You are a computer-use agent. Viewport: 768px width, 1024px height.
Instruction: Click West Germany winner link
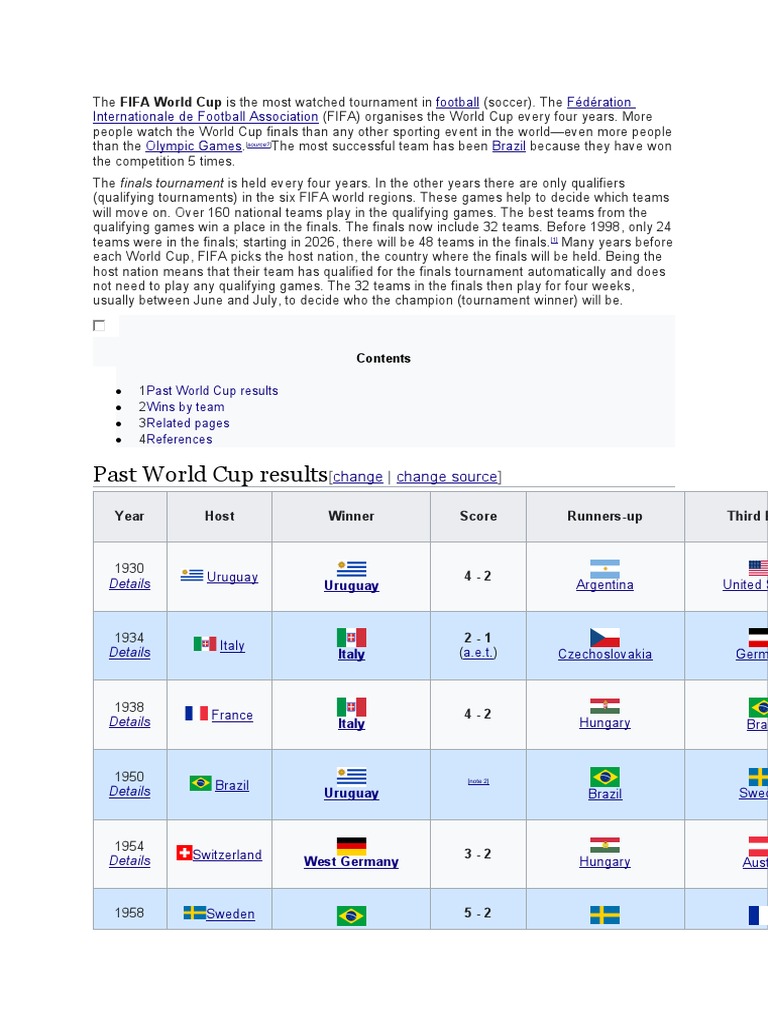(x=351, y=861)
